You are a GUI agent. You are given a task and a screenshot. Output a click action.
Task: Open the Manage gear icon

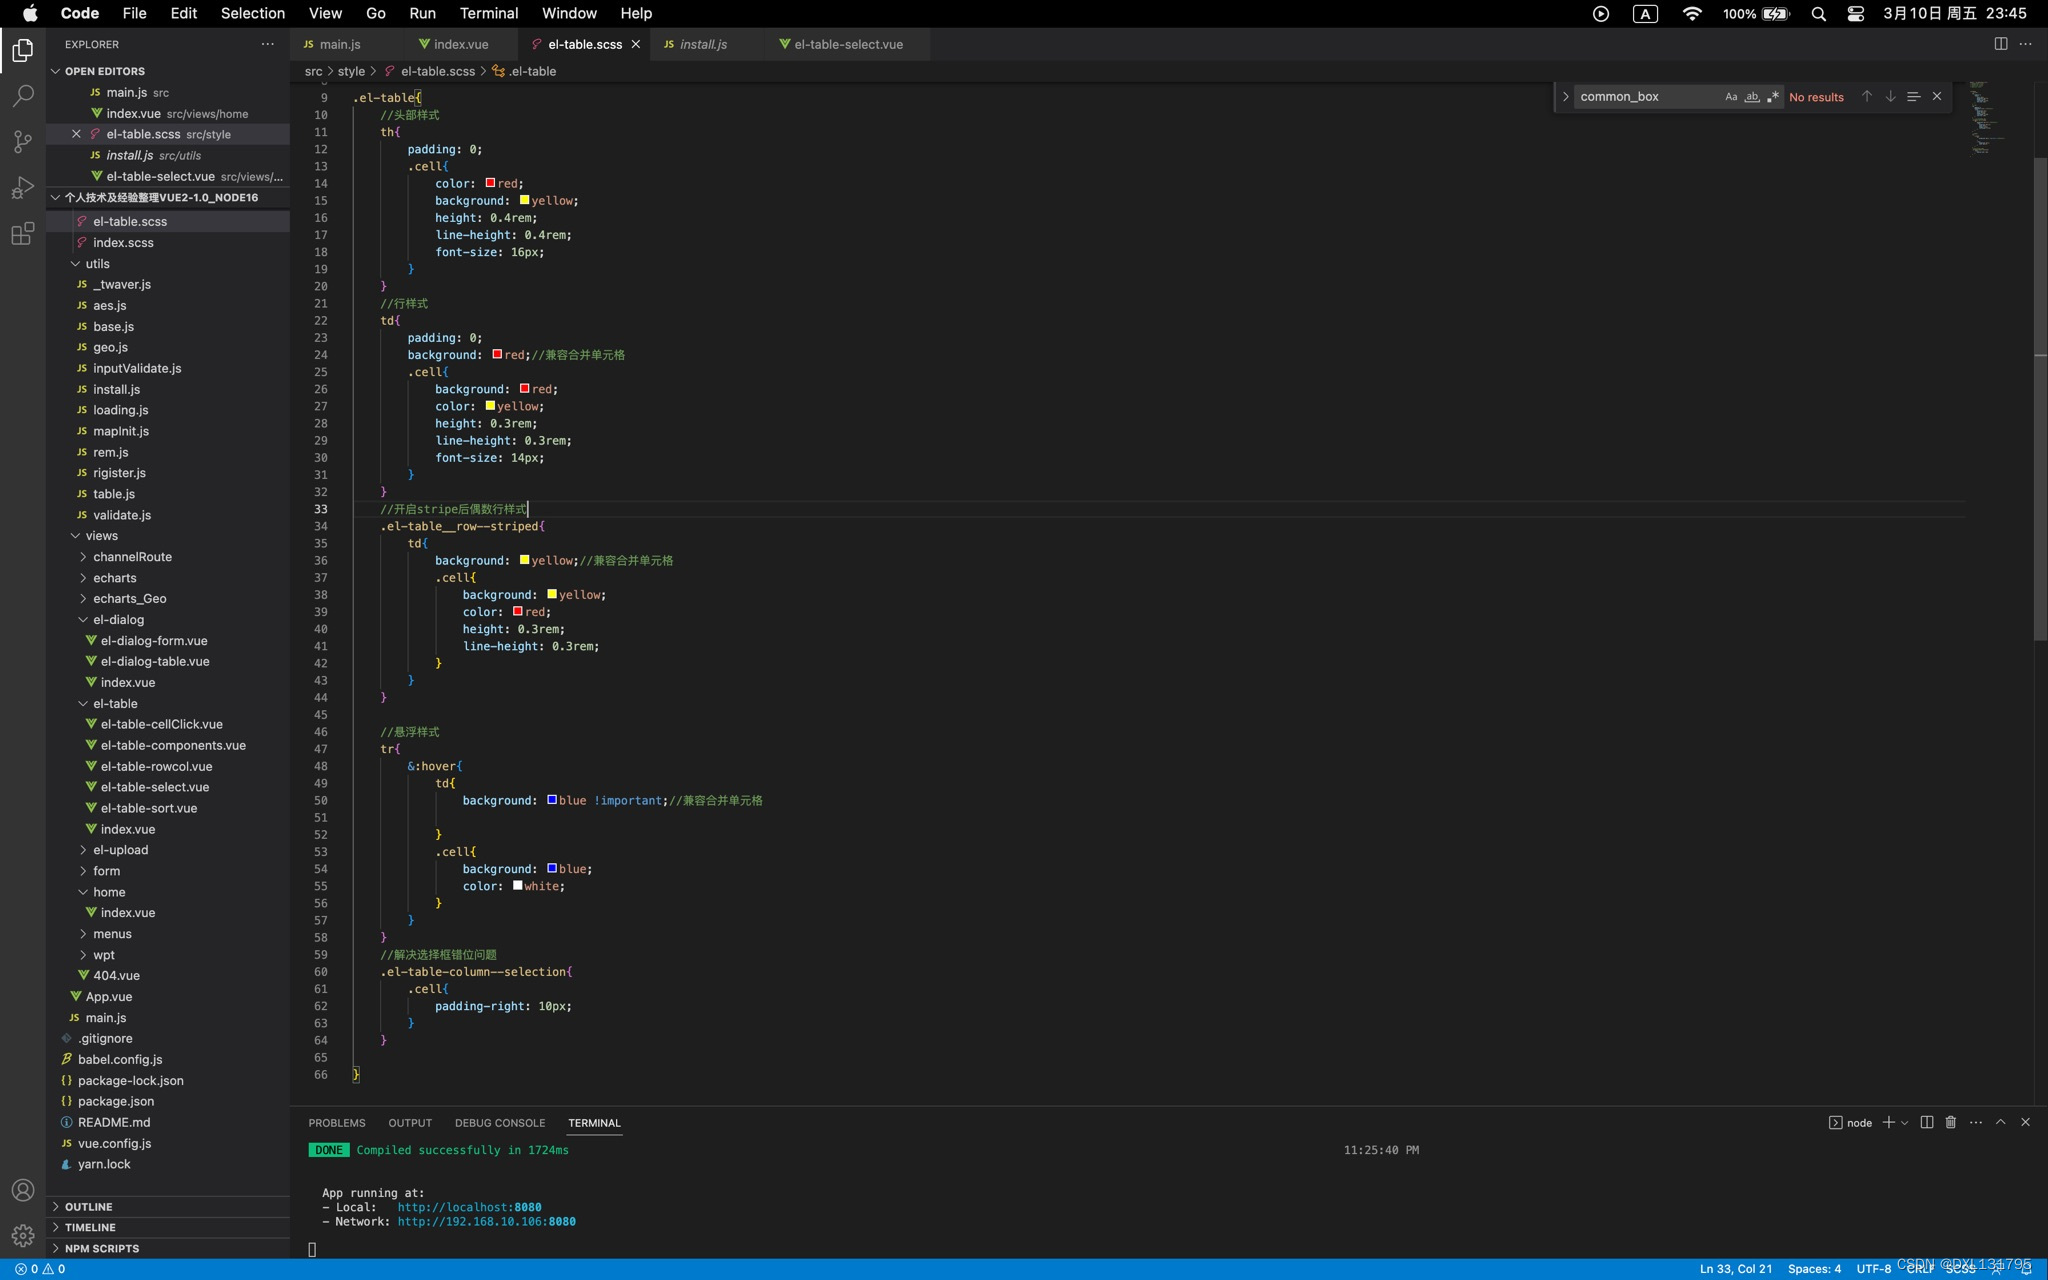pyautogui.click(x=23, y=1235)
